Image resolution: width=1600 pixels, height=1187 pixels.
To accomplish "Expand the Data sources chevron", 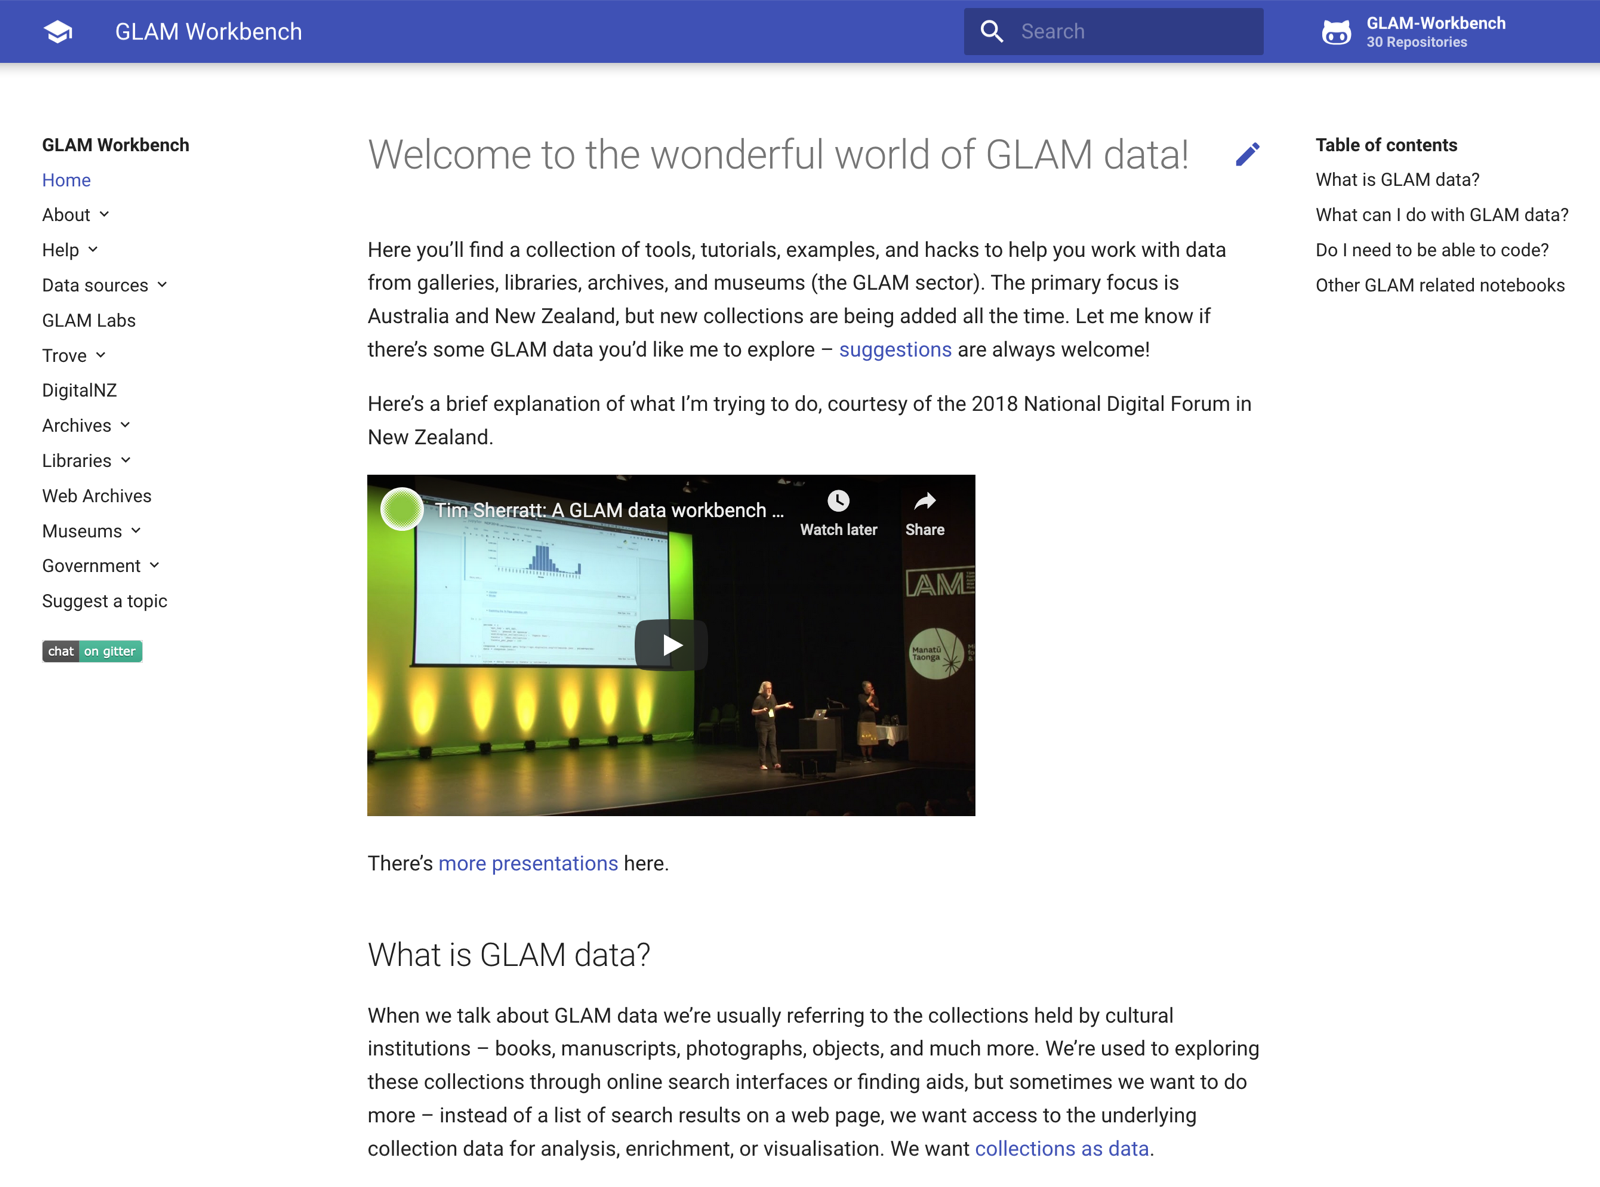I will pyautogui.click(x=162, y=285).
